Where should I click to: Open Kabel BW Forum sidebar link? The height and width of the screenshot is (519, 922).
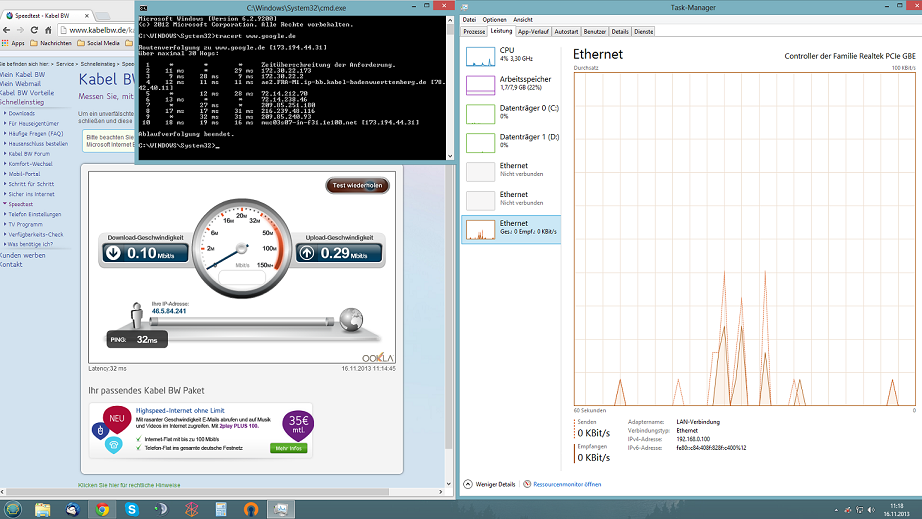(29, 153)
